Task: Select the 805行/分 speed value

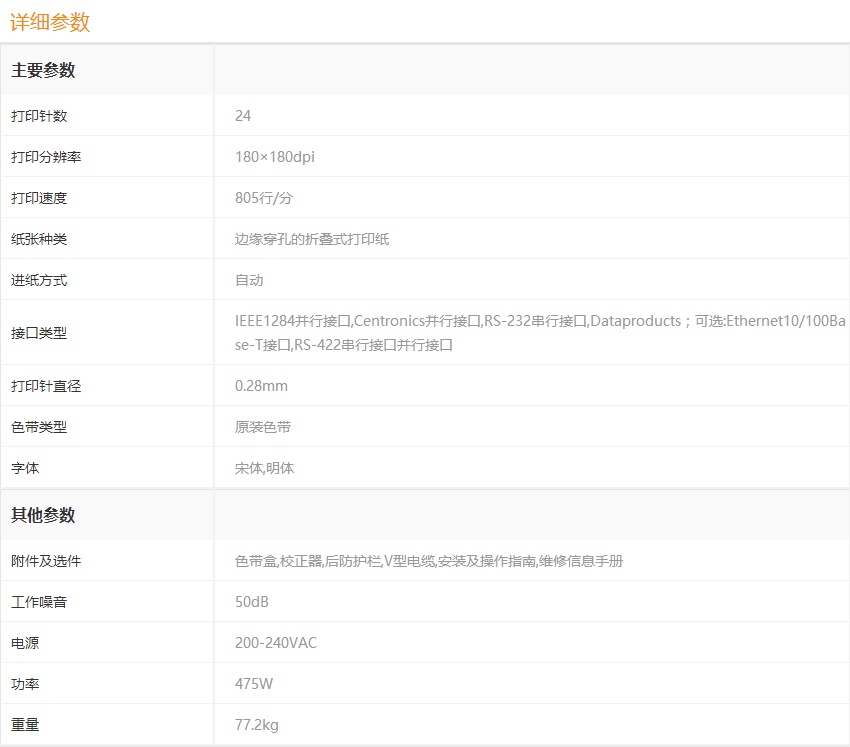Action: [263, 198]
